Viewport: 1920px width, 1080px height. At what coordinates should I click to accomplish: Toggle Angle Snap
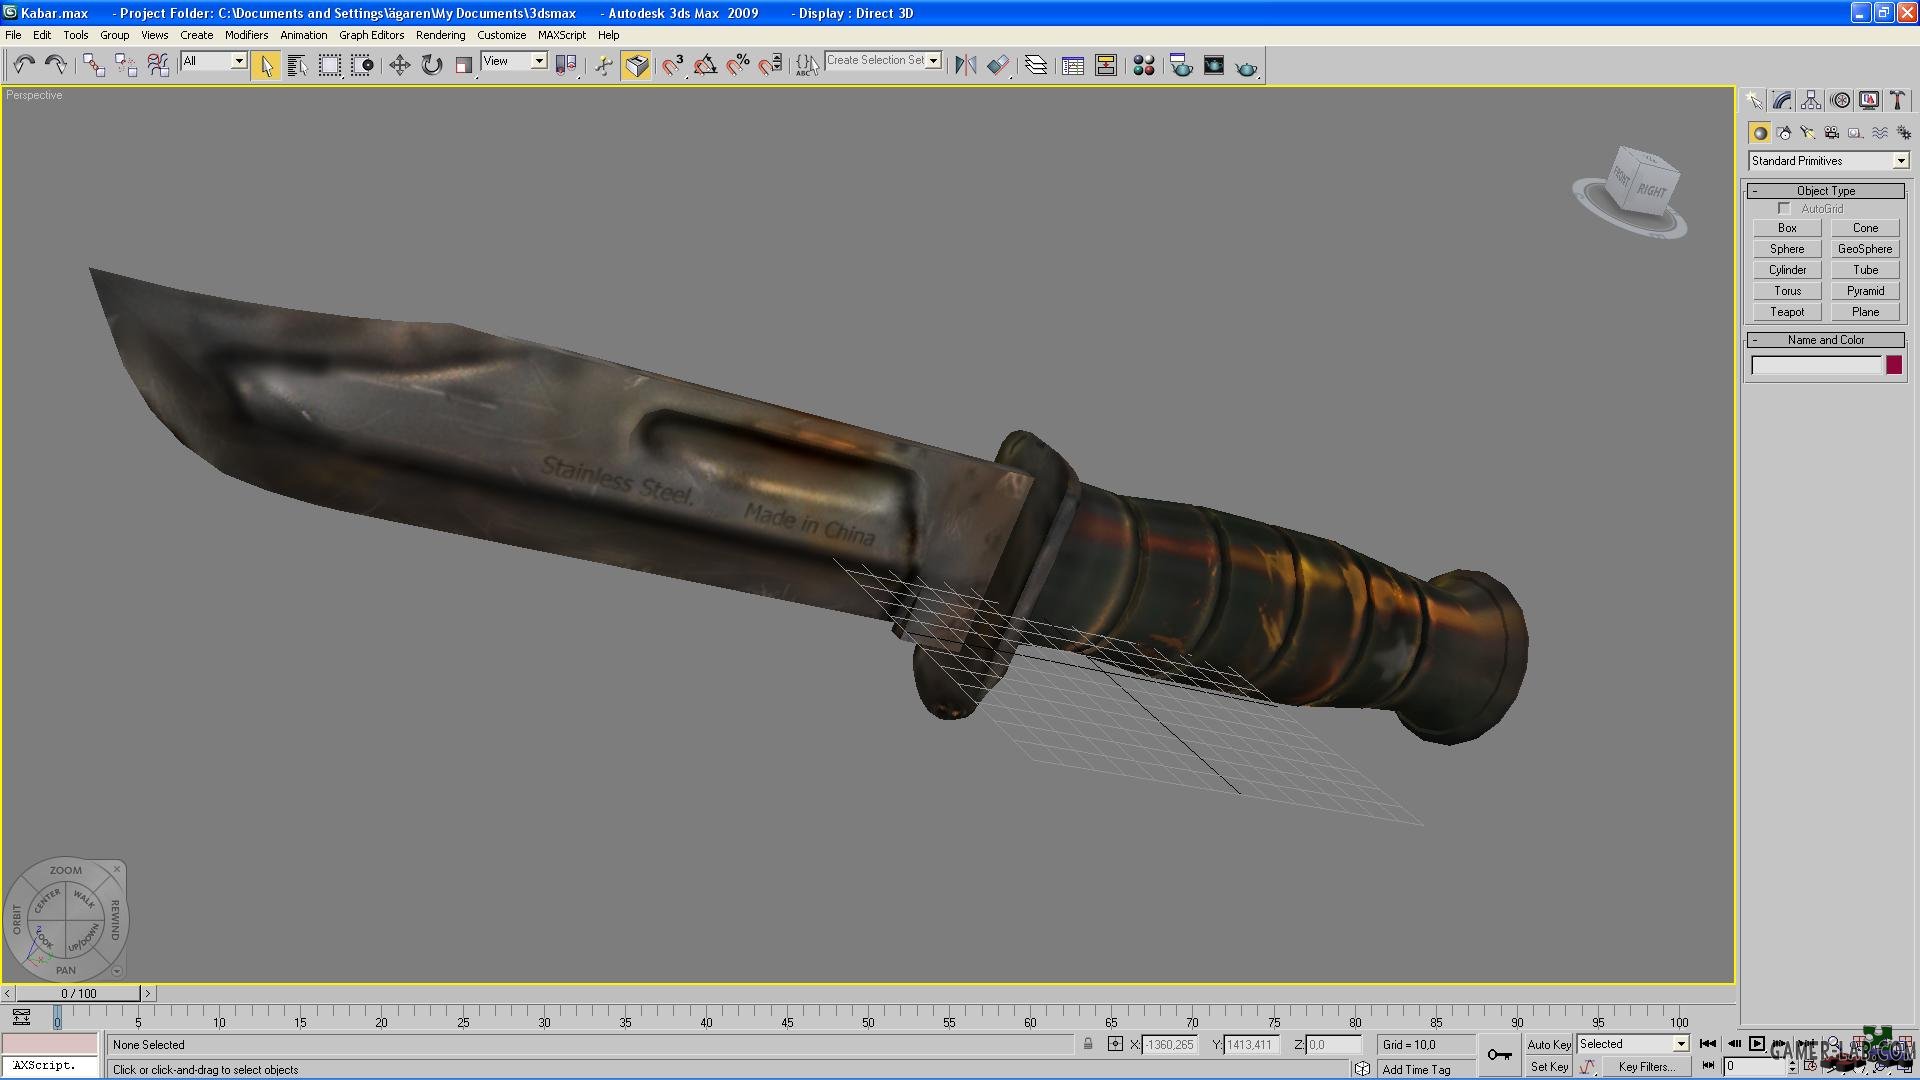click(x=705, y=65)
